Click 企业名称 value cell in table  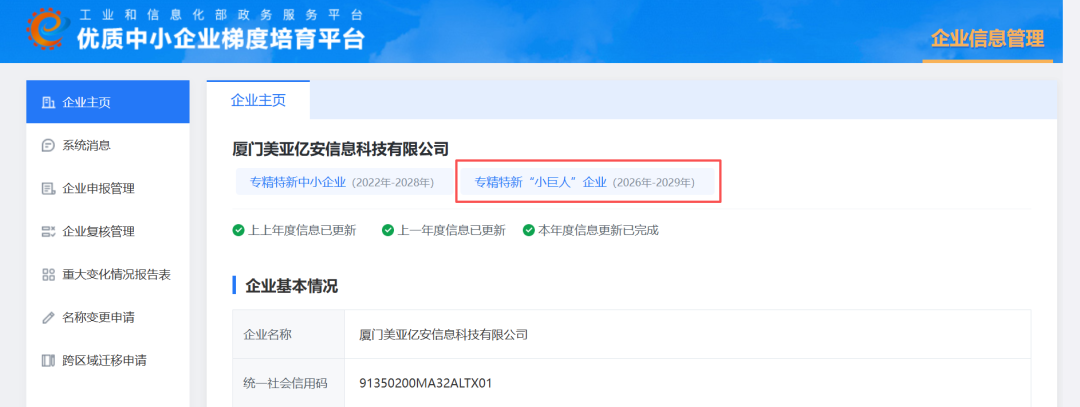coord(687,335)
